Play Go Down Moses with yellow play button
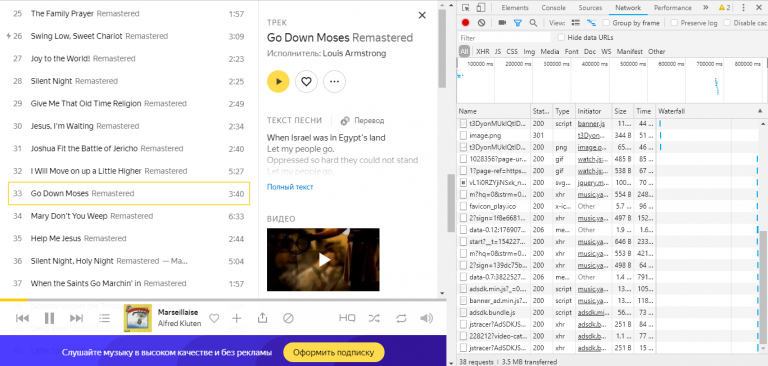 [x=278, y=81]
